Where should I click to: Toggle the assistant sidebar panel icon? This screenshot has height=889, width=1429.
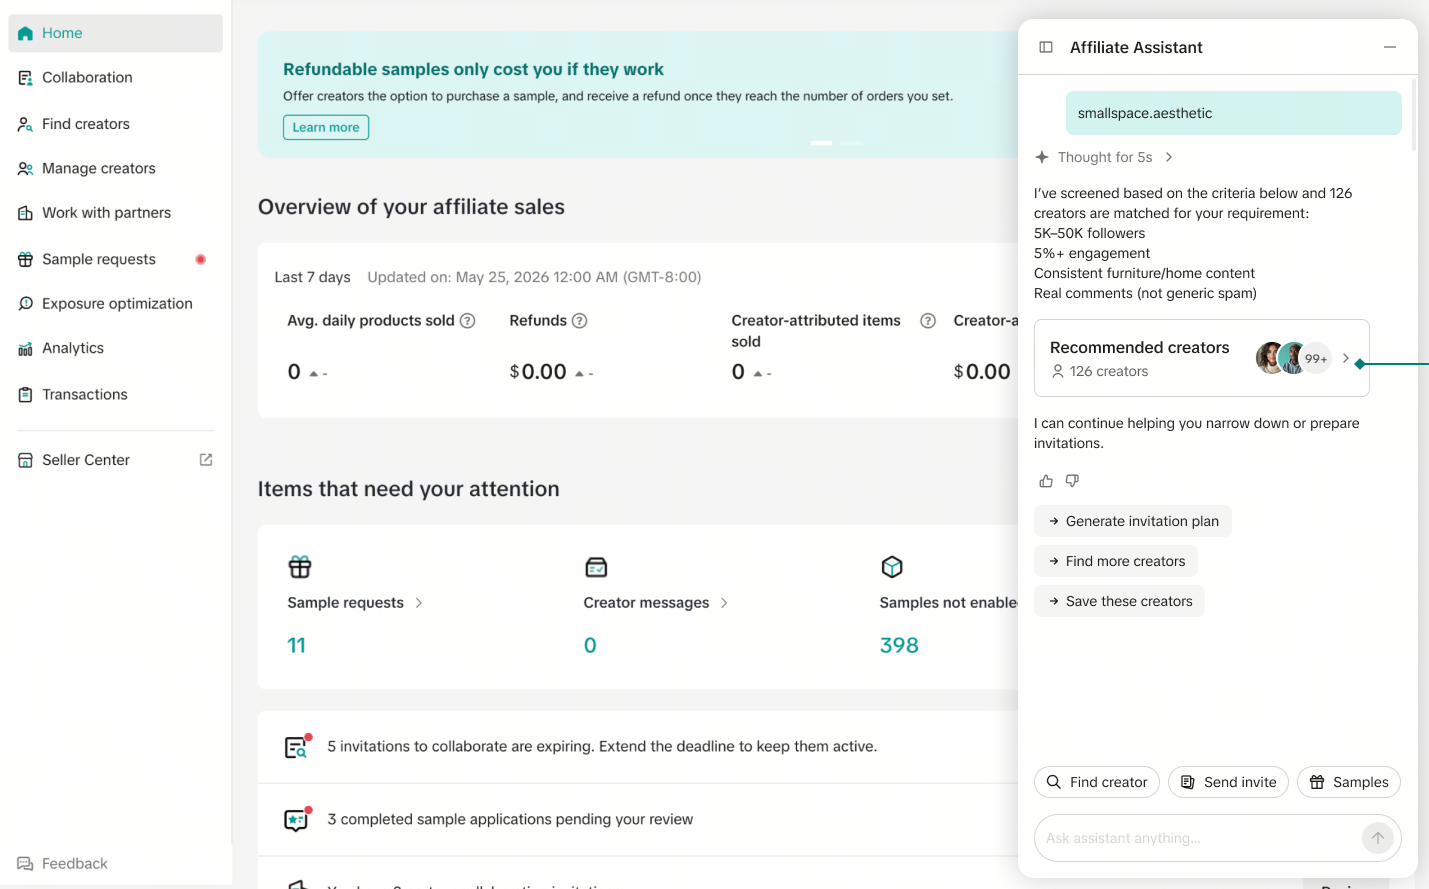click(x=1046, y=47)
